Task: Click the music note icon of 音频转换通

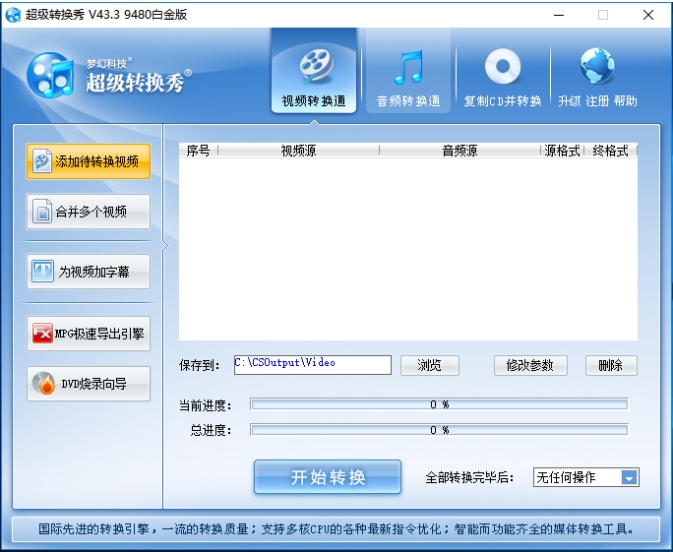Action: pos(409,67)
